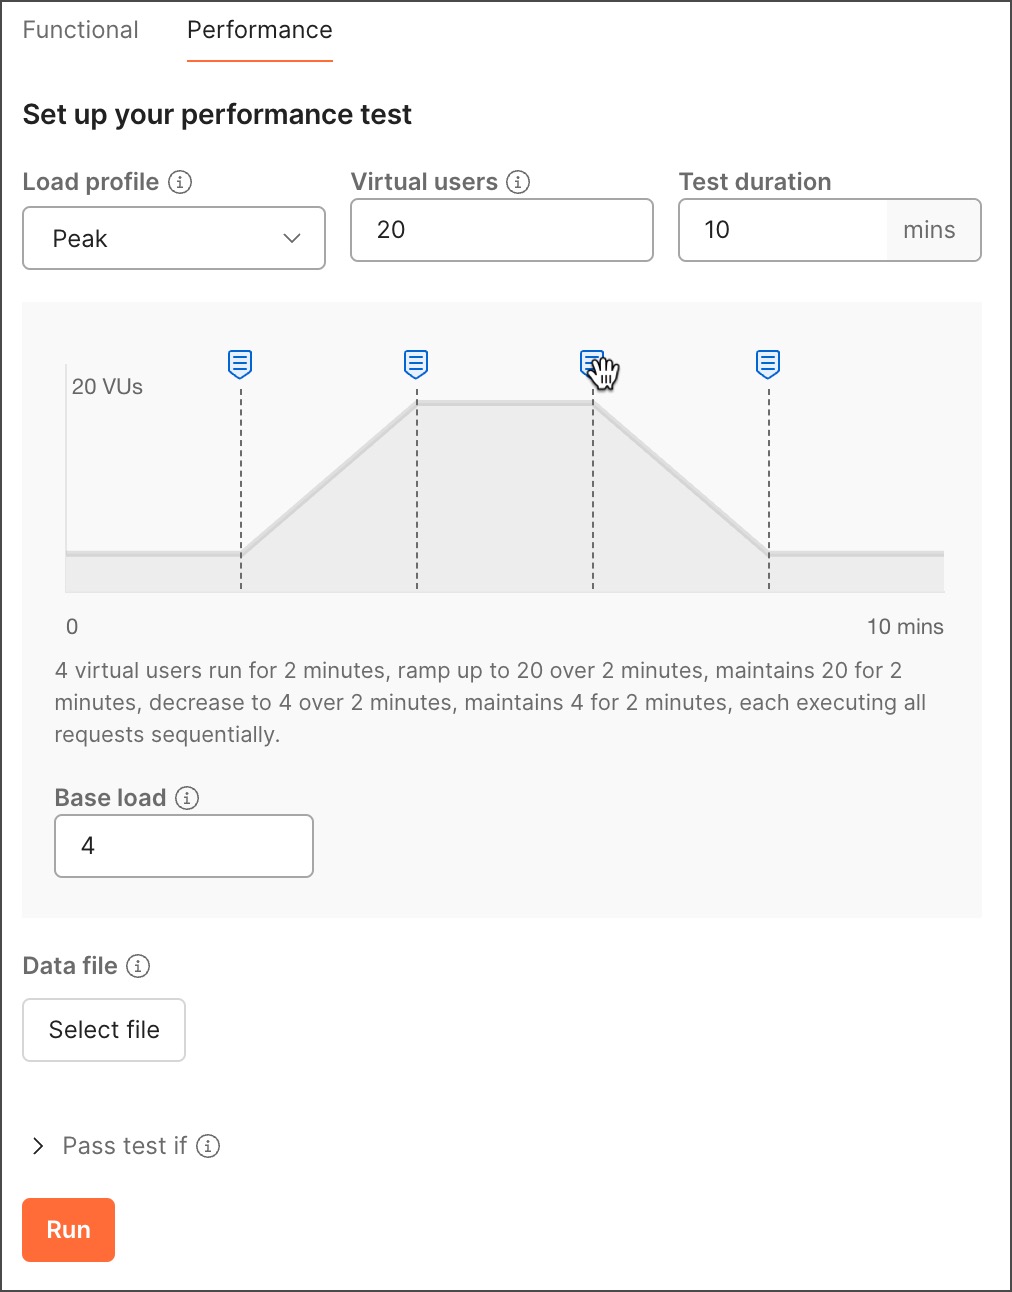The width and height of the screenshot is (1012, 1292).
Task: Switch to the Functional tab
Action: (x=80, y=30)
